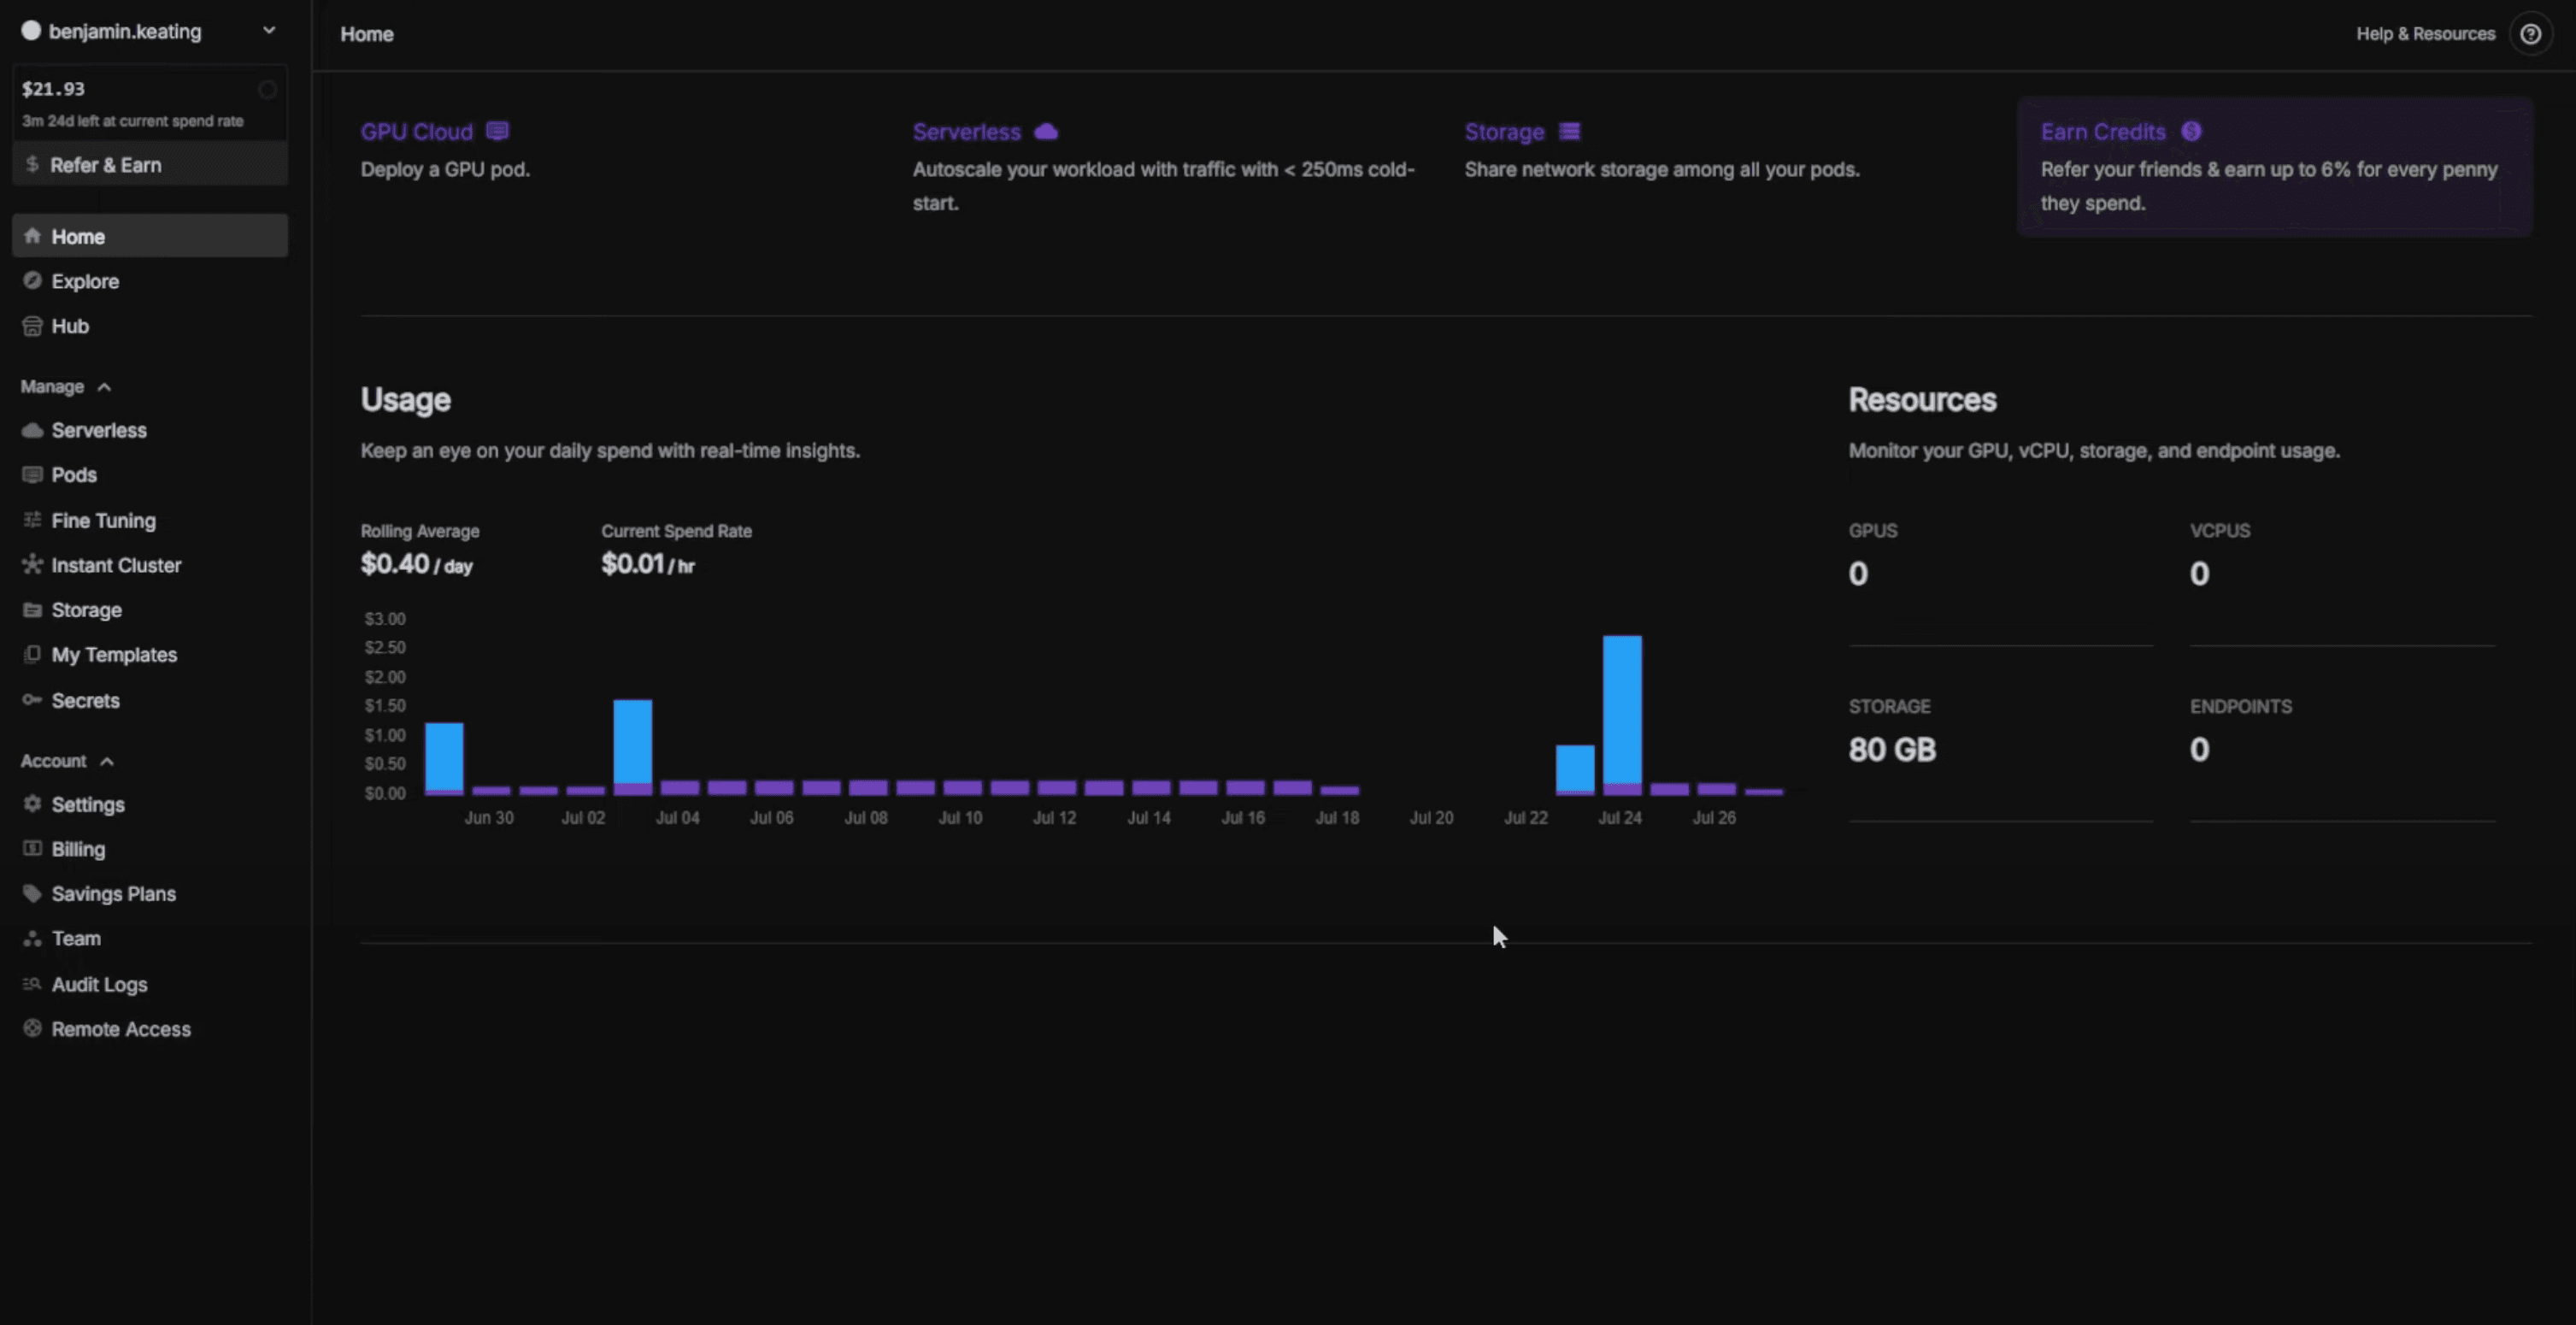Open the Help & Resources link

click(x=2425, y=34)
